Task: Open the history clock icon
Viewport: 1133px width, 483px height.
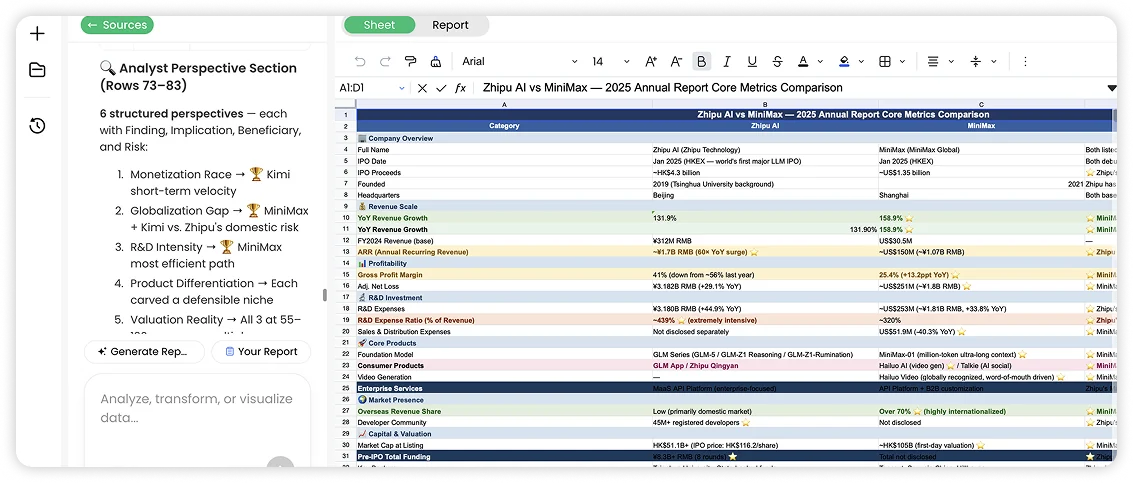Action: (37, 125)
